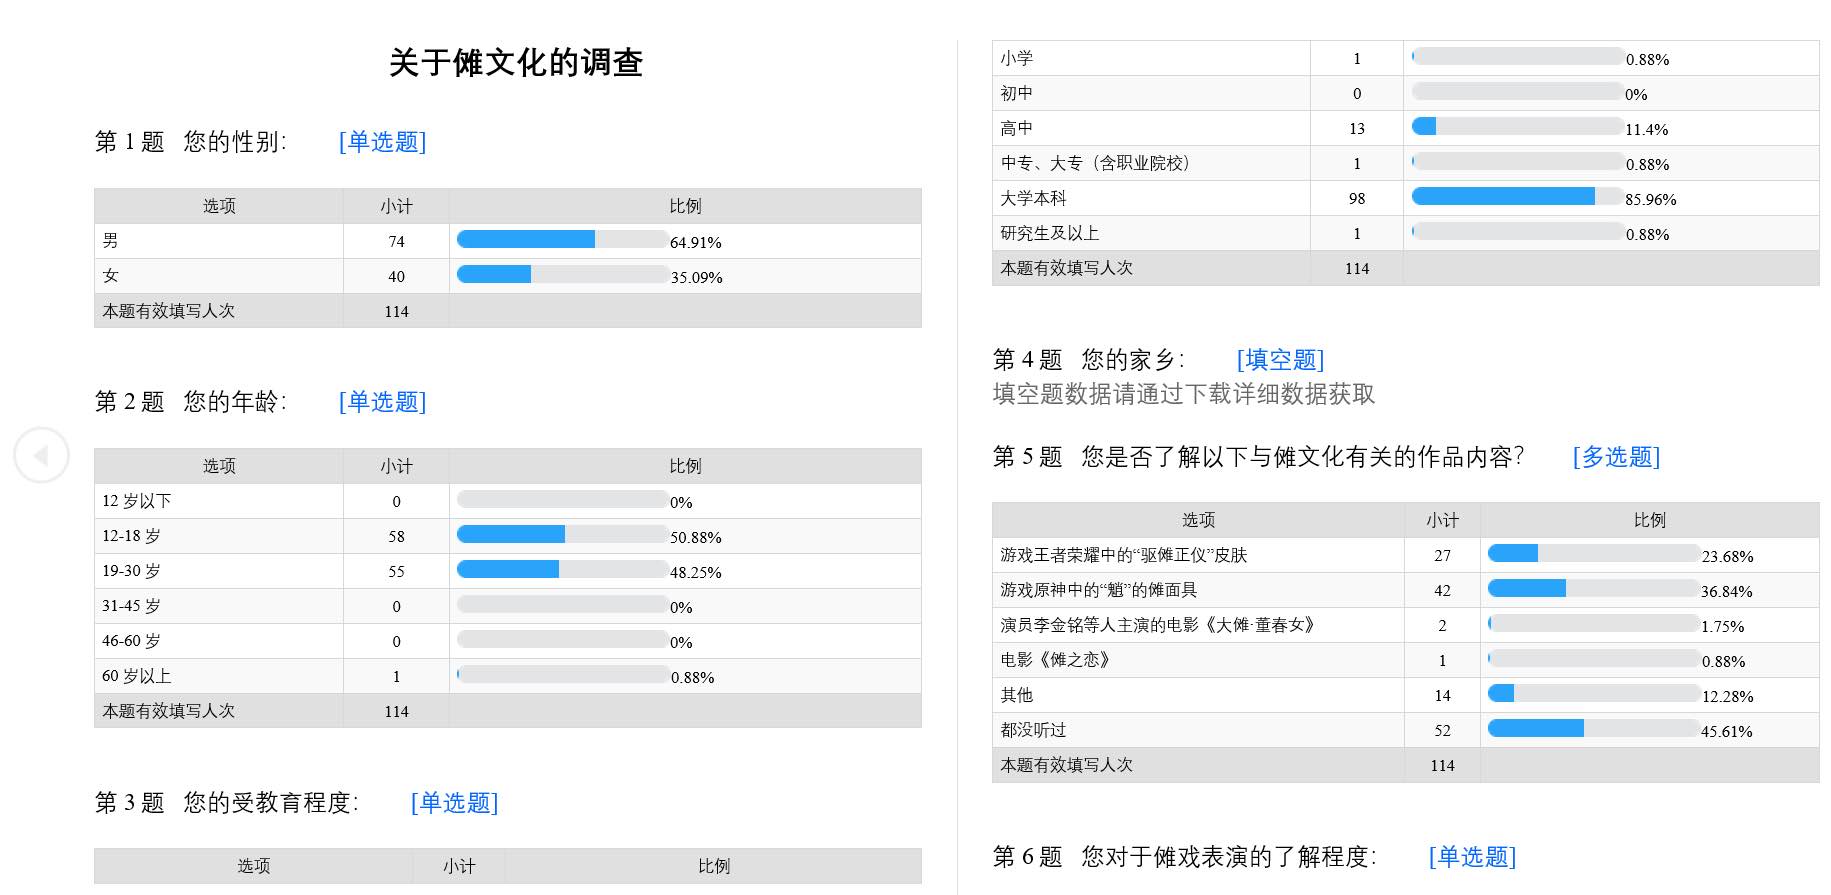Click the [单选题] tag beside 您的受教育程度
The height and width of the screenshot is (895, 1831).
point(454,803)
